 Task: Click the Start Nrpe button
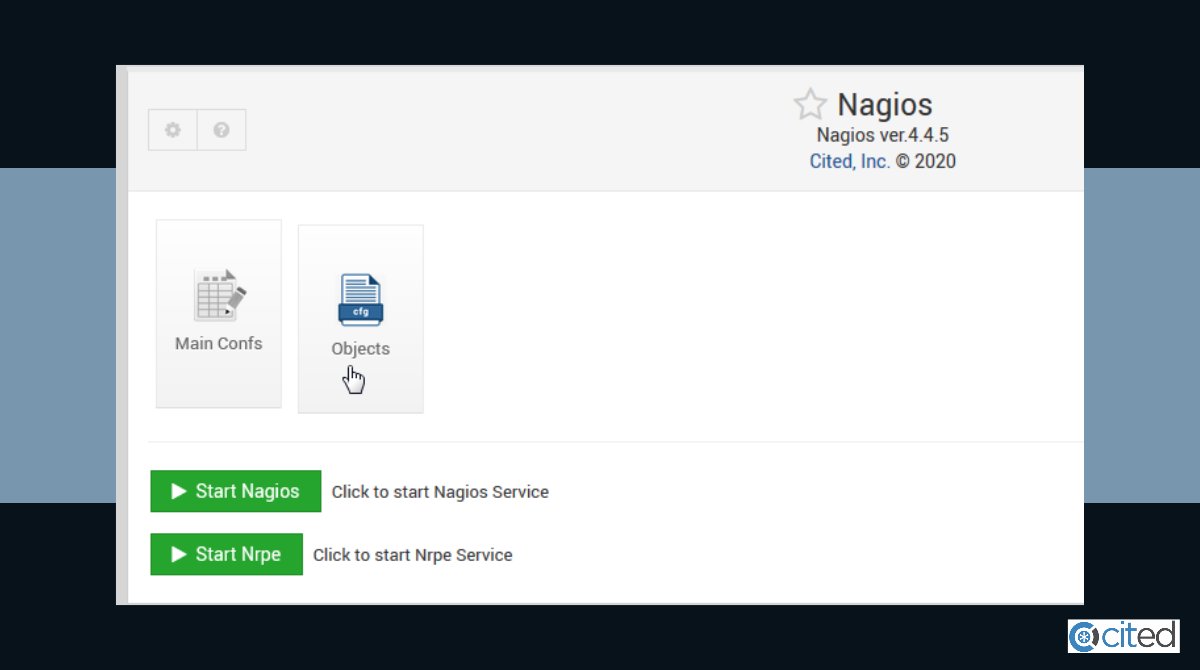pyautogui.click(x=227, y=554)
